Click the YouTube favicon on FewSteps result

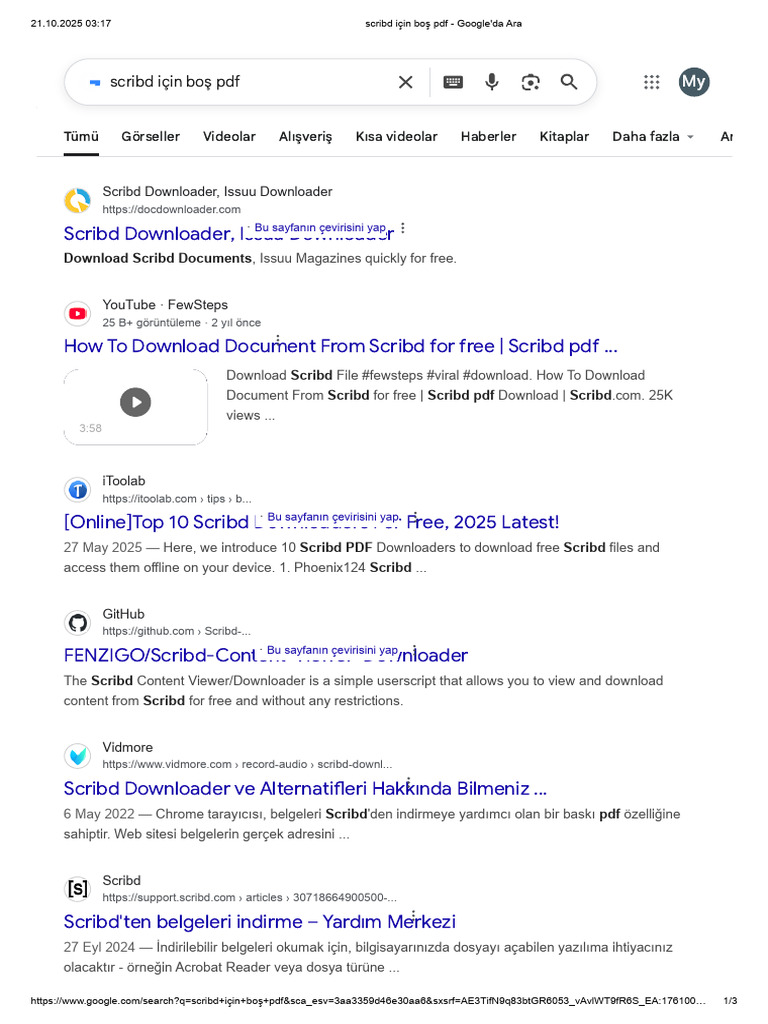coord(78,313)
